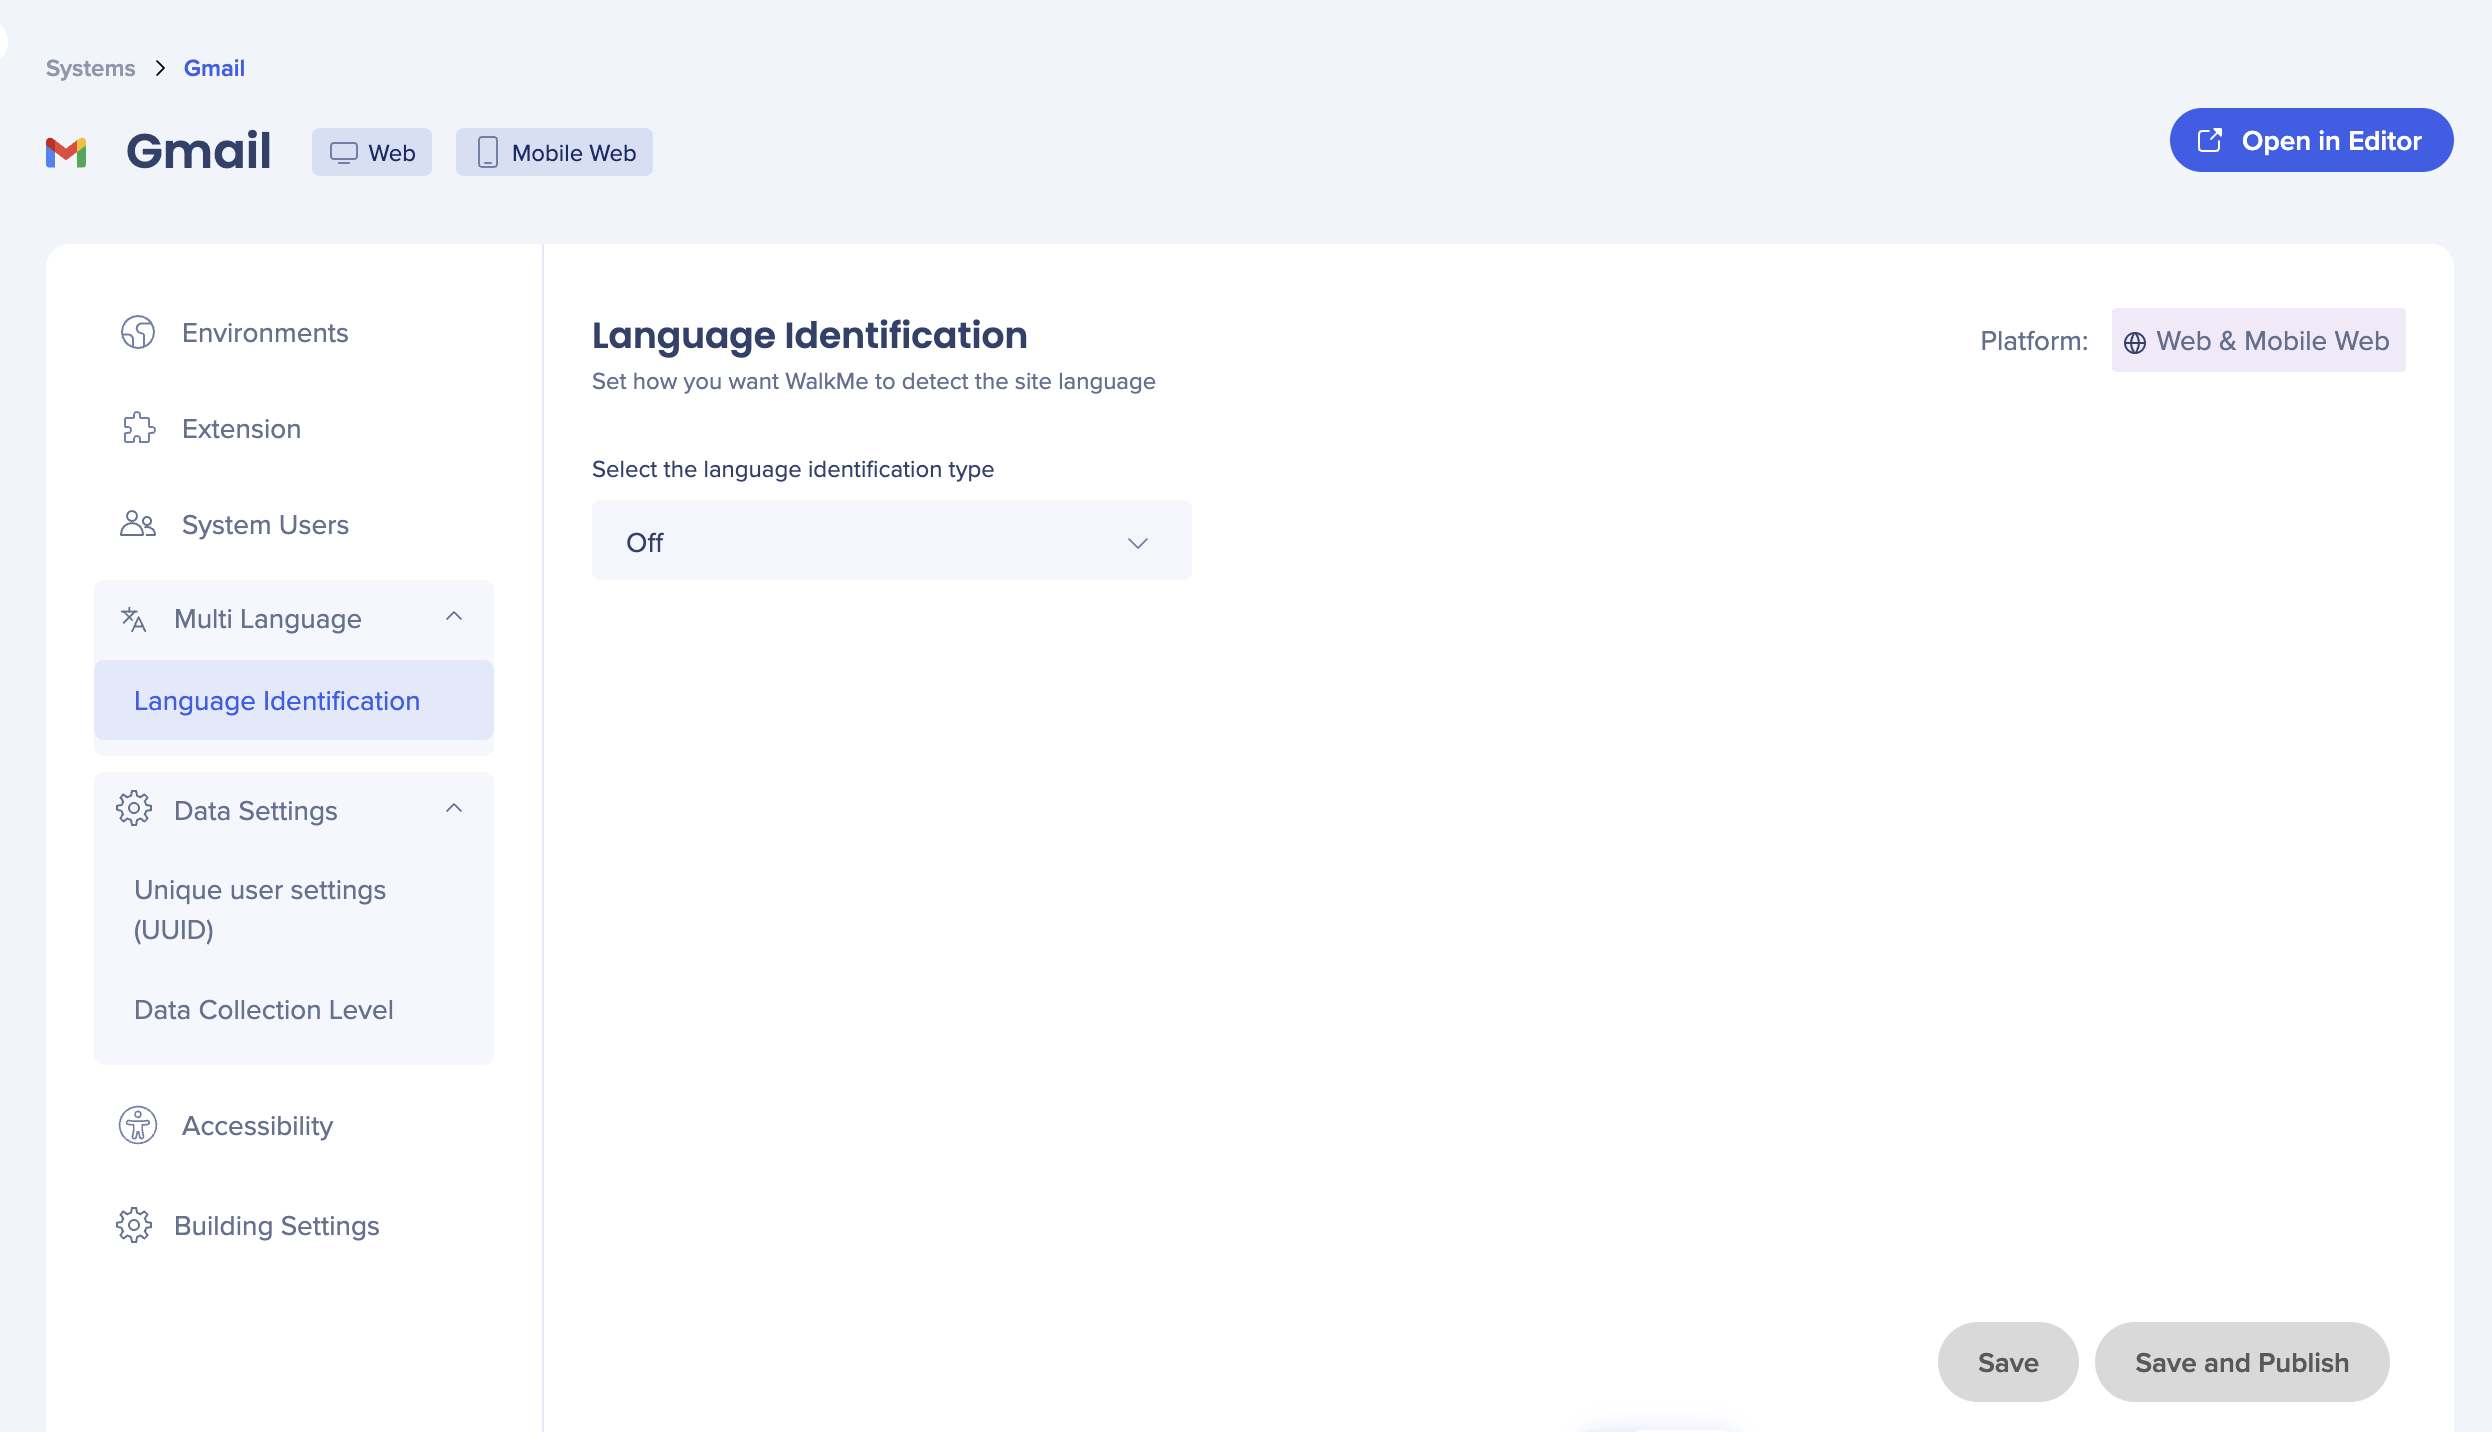Click the Building Settings gear icon
This screenshot has width=2492, height=1432.
tap(134, 1225)
